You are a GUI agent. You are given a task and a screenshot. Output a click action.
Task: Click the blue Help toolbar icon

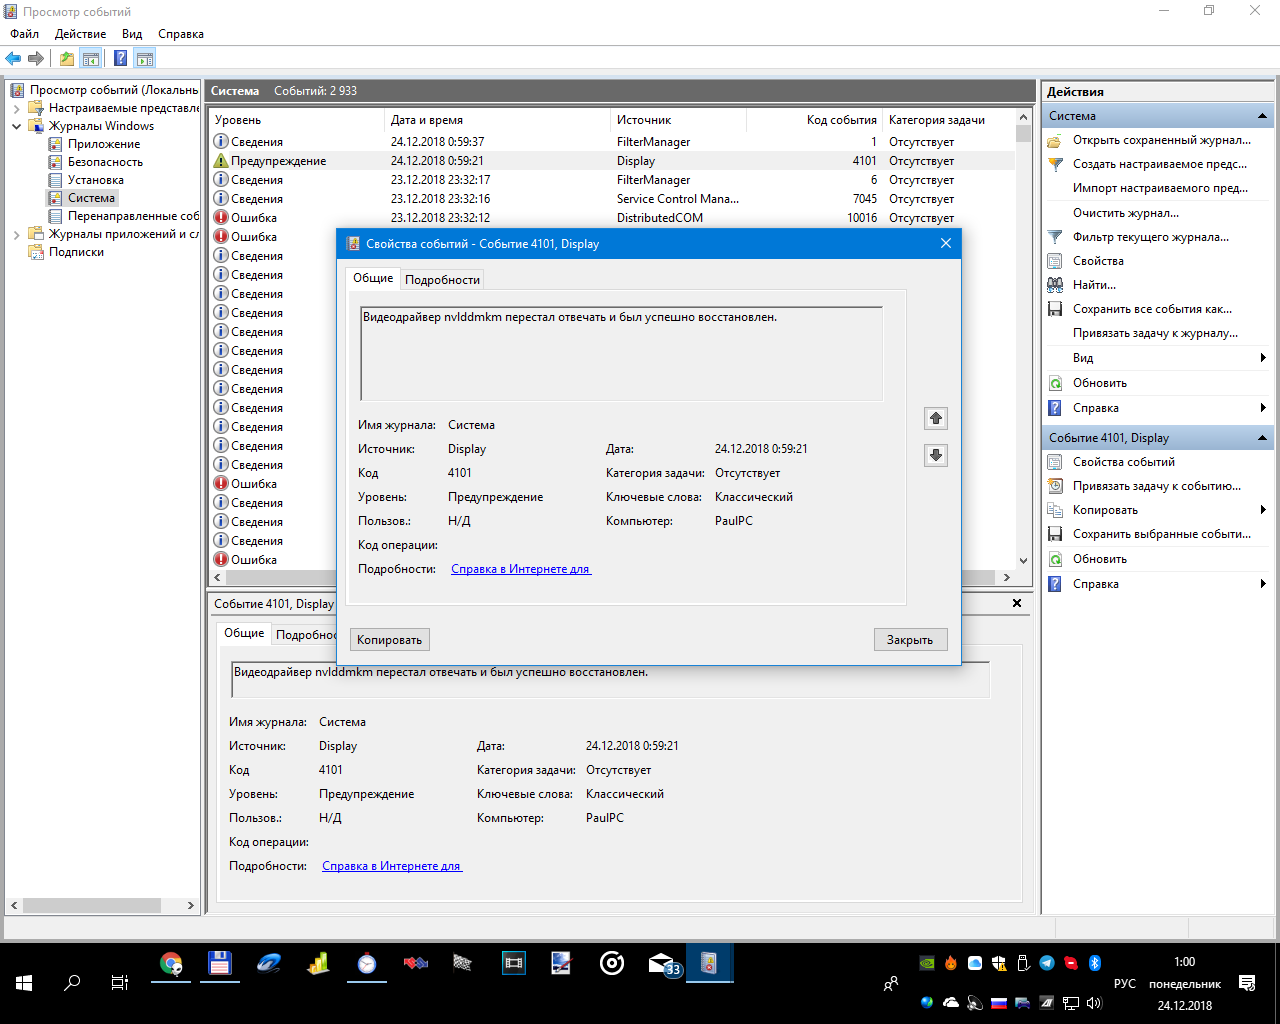pos(120,59)
